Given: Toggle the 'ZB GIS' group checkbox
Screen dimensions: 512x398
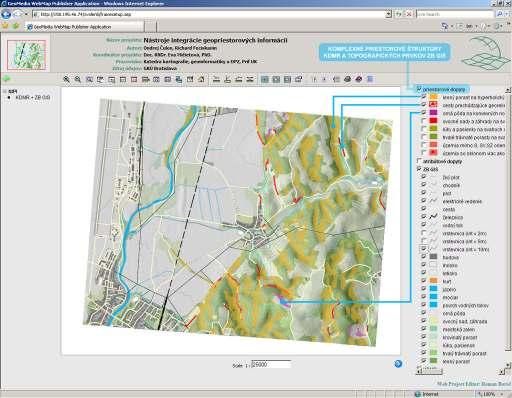Looking at the screenshot, I should click(x=419, y=169).
